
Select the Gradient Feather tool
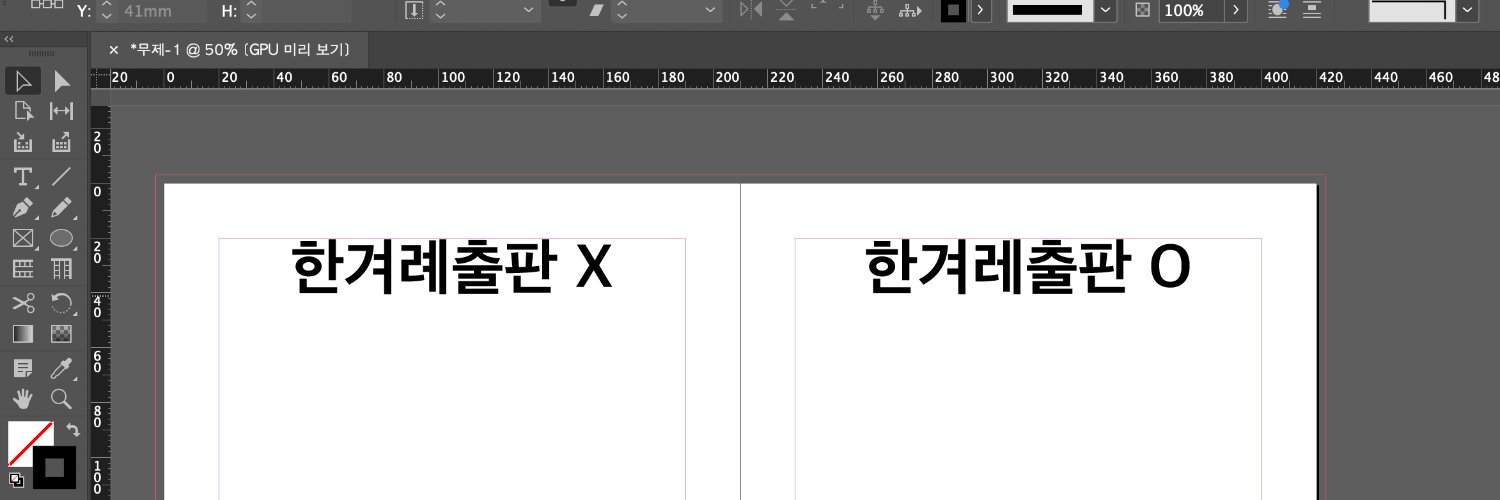[61, 334]
